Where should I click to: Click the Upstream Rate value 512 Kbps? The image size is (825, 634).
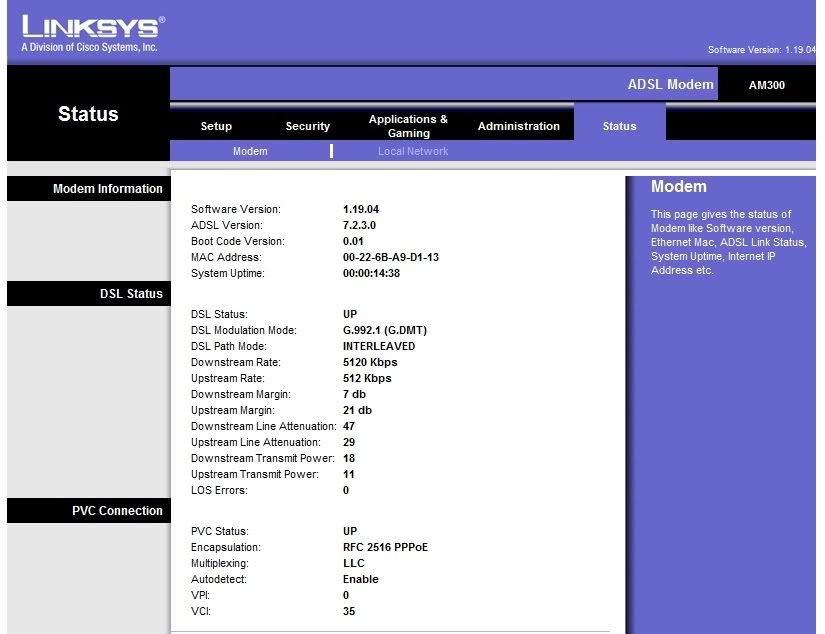point(367,378)
